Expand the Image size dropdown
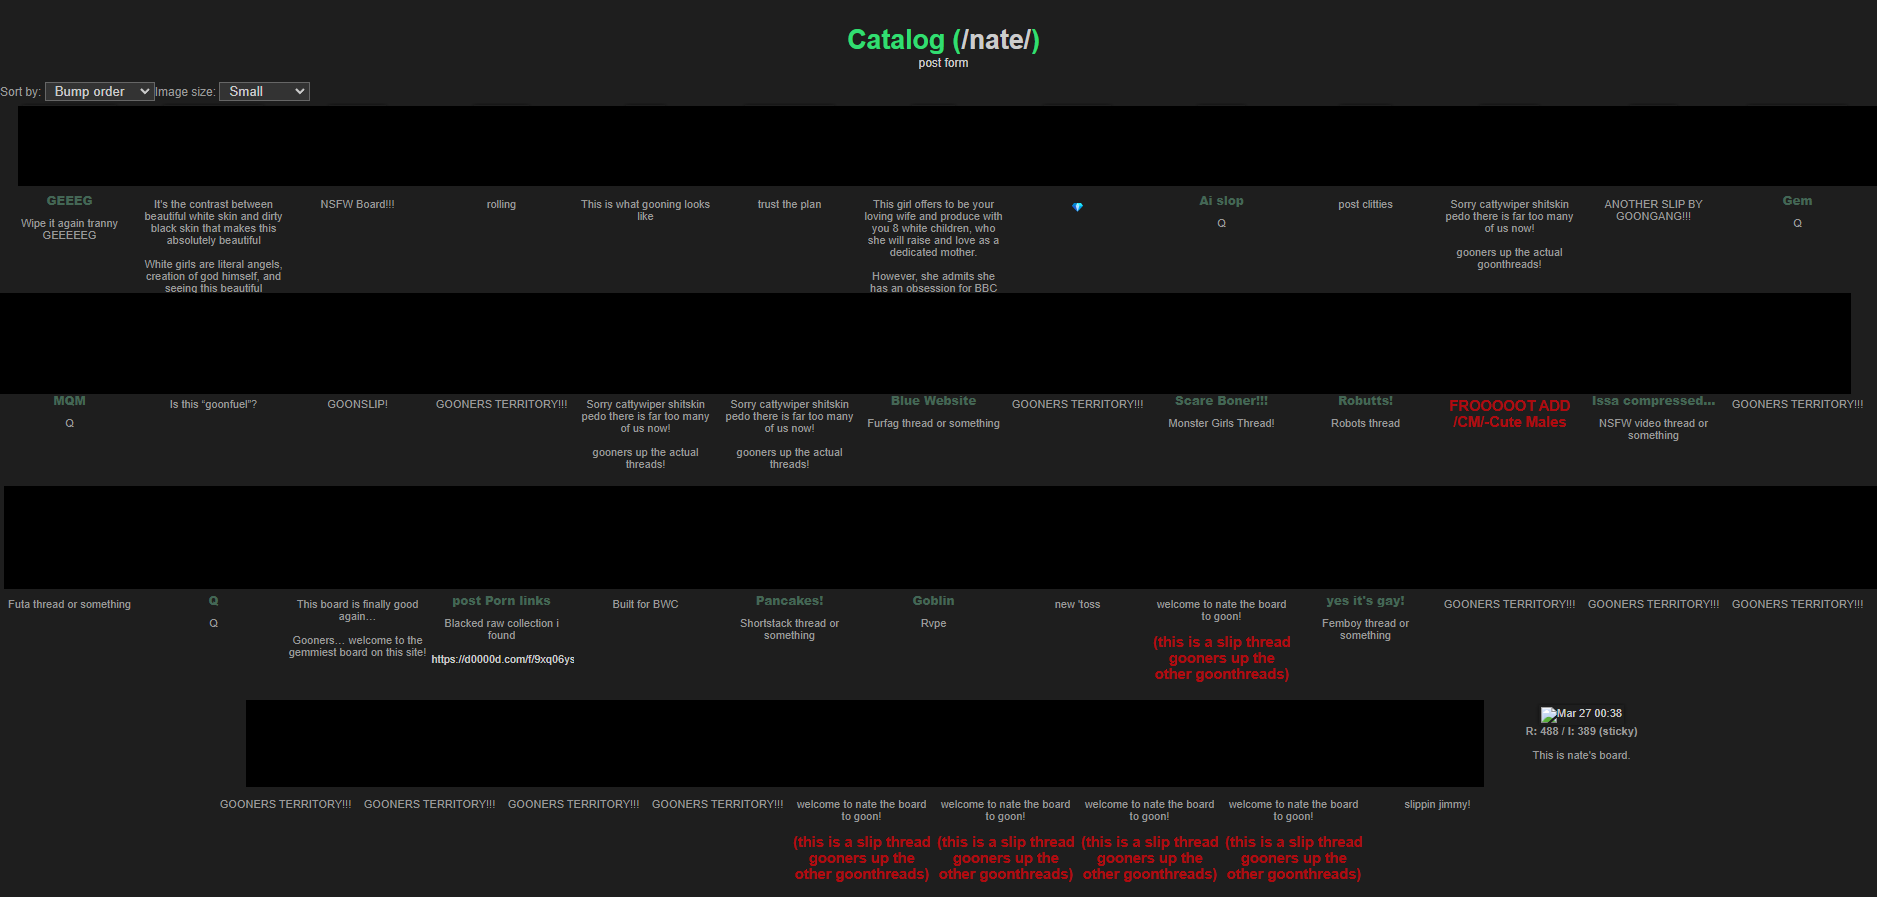1877x897 pixels. coord(264,92)
